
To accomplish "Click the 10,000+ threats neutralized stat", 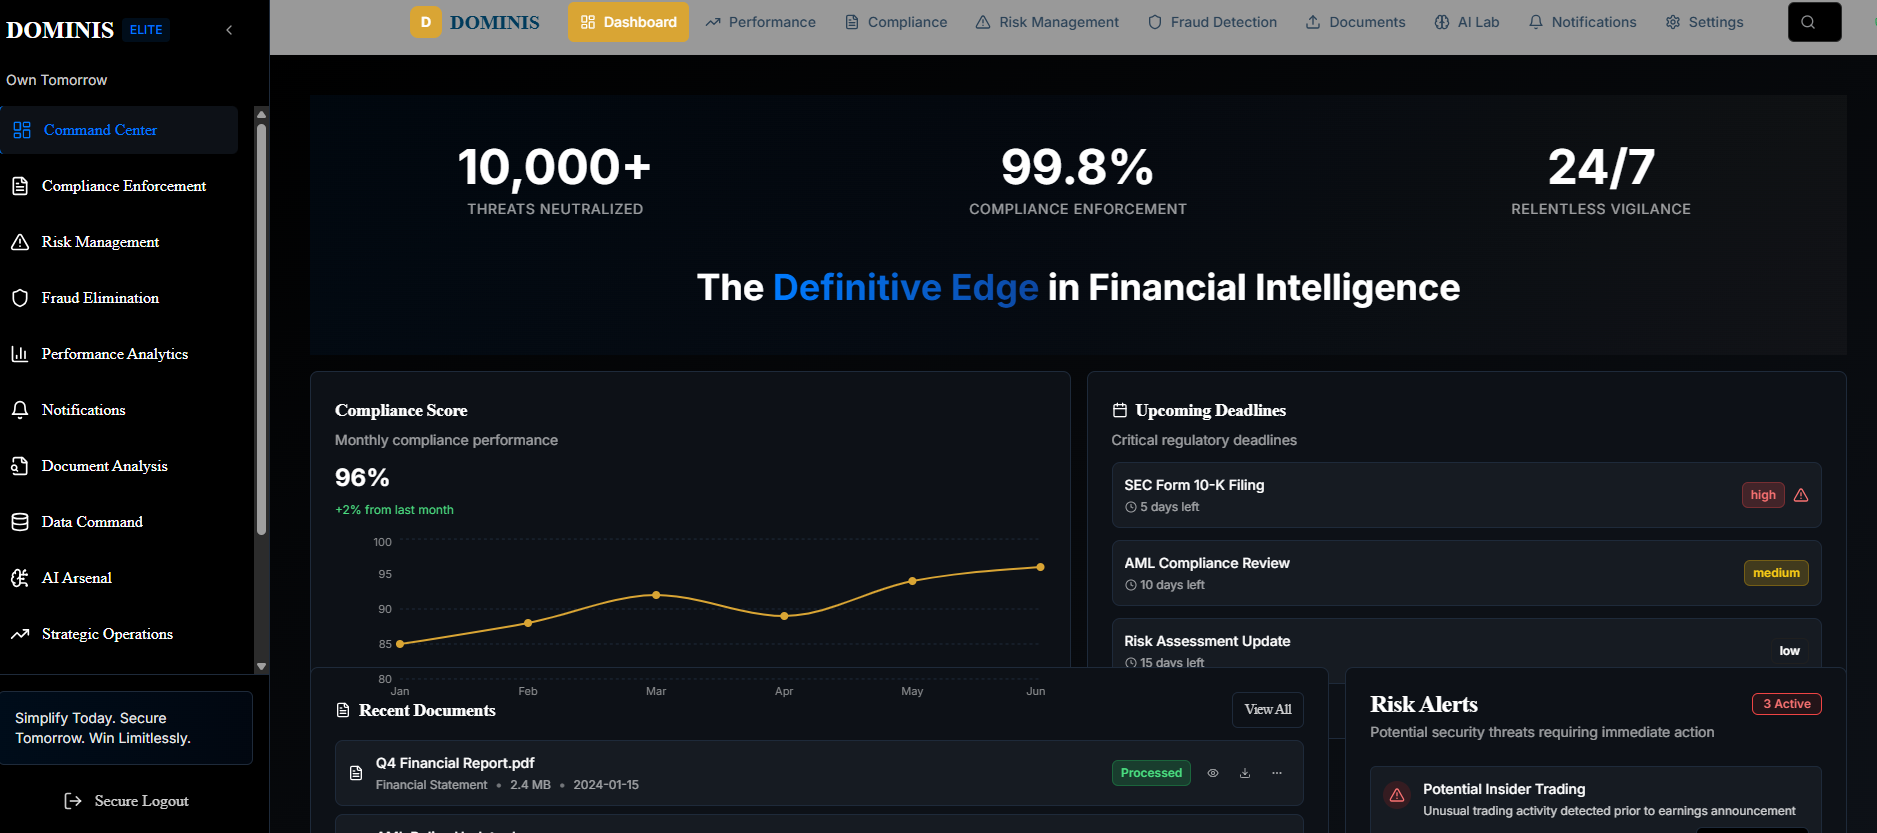I will point(555,180).
